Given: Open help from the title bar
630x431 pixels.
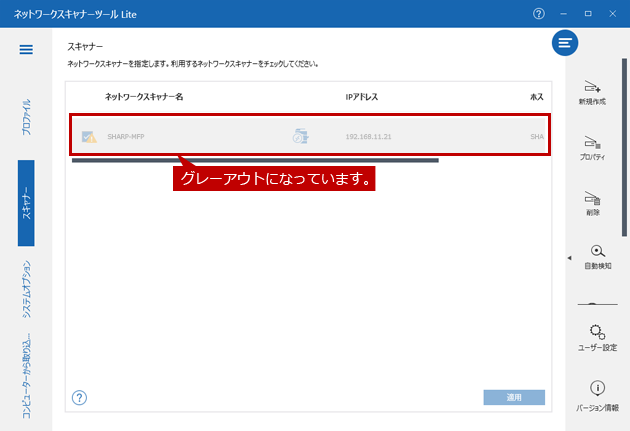Looking at the screenshot, I should [538, 14].
